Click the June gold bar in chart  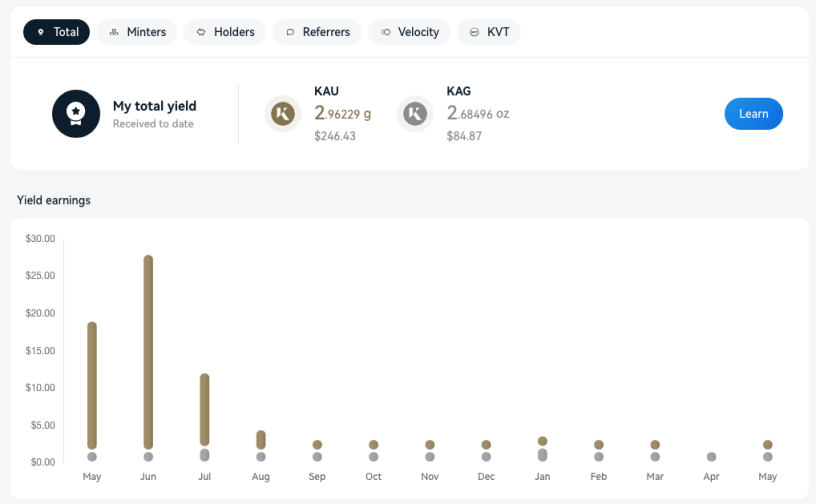click(x=148, y=352)
